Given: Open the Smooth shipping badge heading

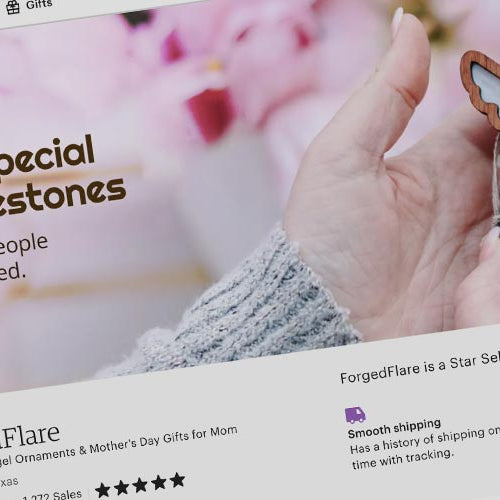Looking at the screenshot, I should (x=394, y=429).
